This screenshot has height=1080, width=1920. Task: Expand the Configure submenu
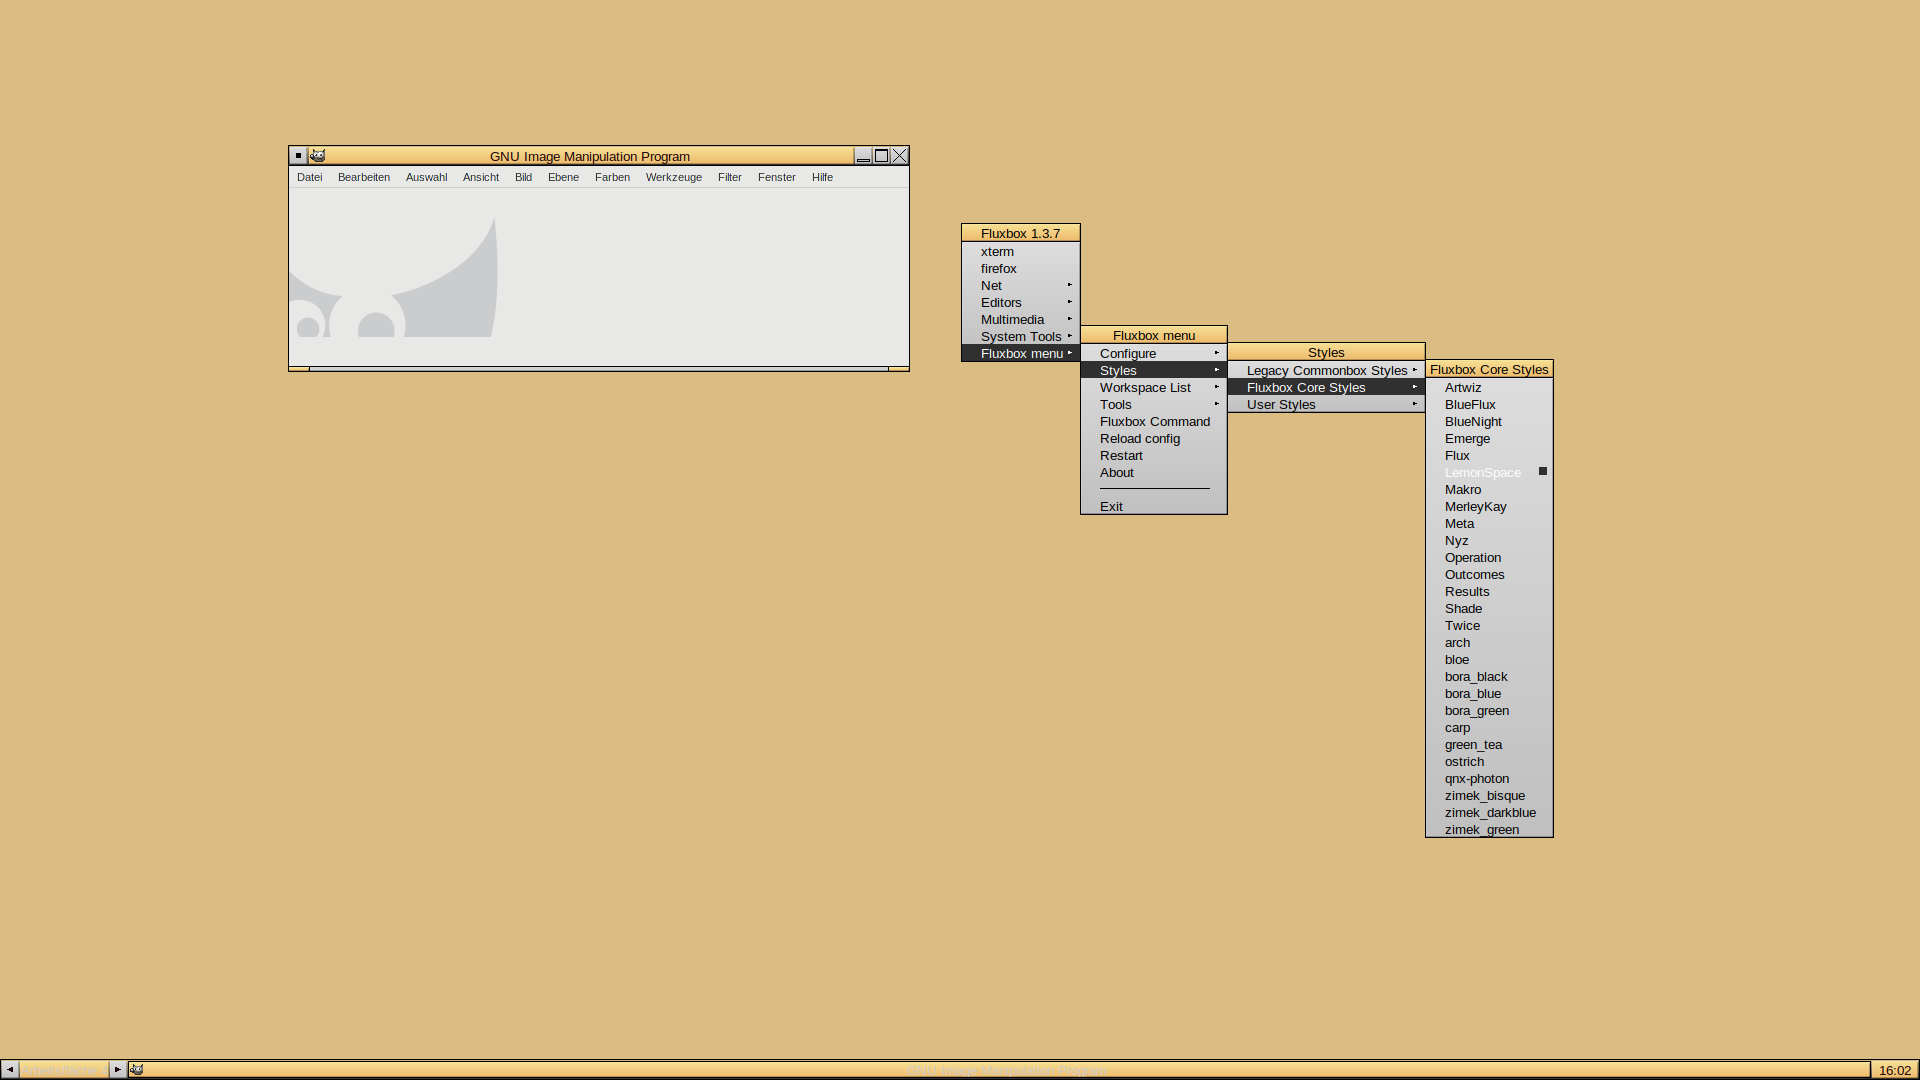point(1154,353)
